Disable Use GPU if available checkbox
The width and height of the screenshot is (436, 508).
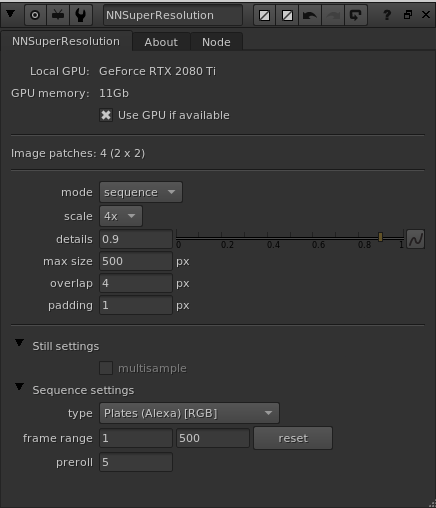tap(106, 115)
